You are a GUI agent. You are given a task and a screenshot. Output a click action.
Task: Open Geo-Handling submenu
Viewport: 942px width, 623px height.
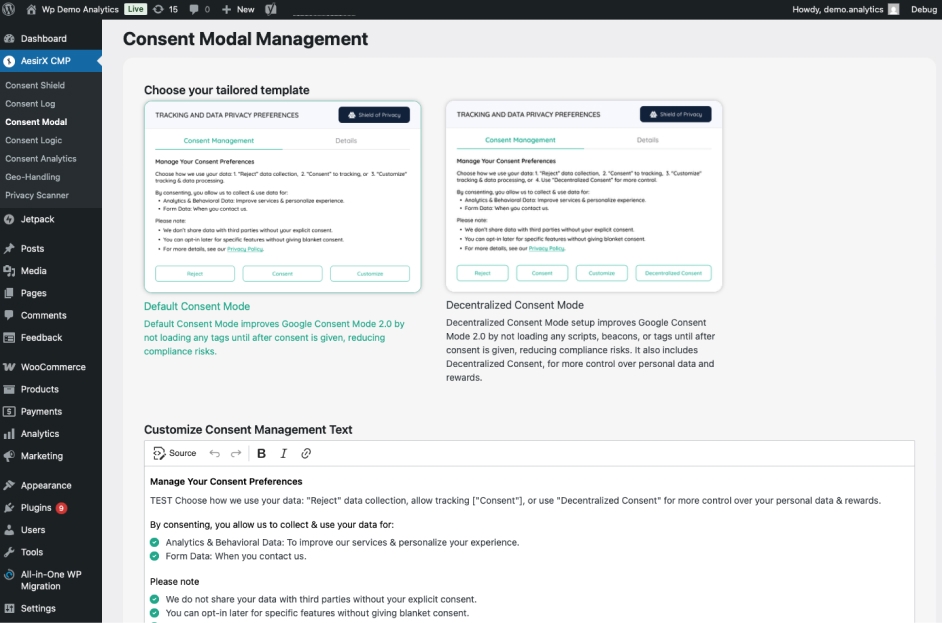[x=32, y=177]
